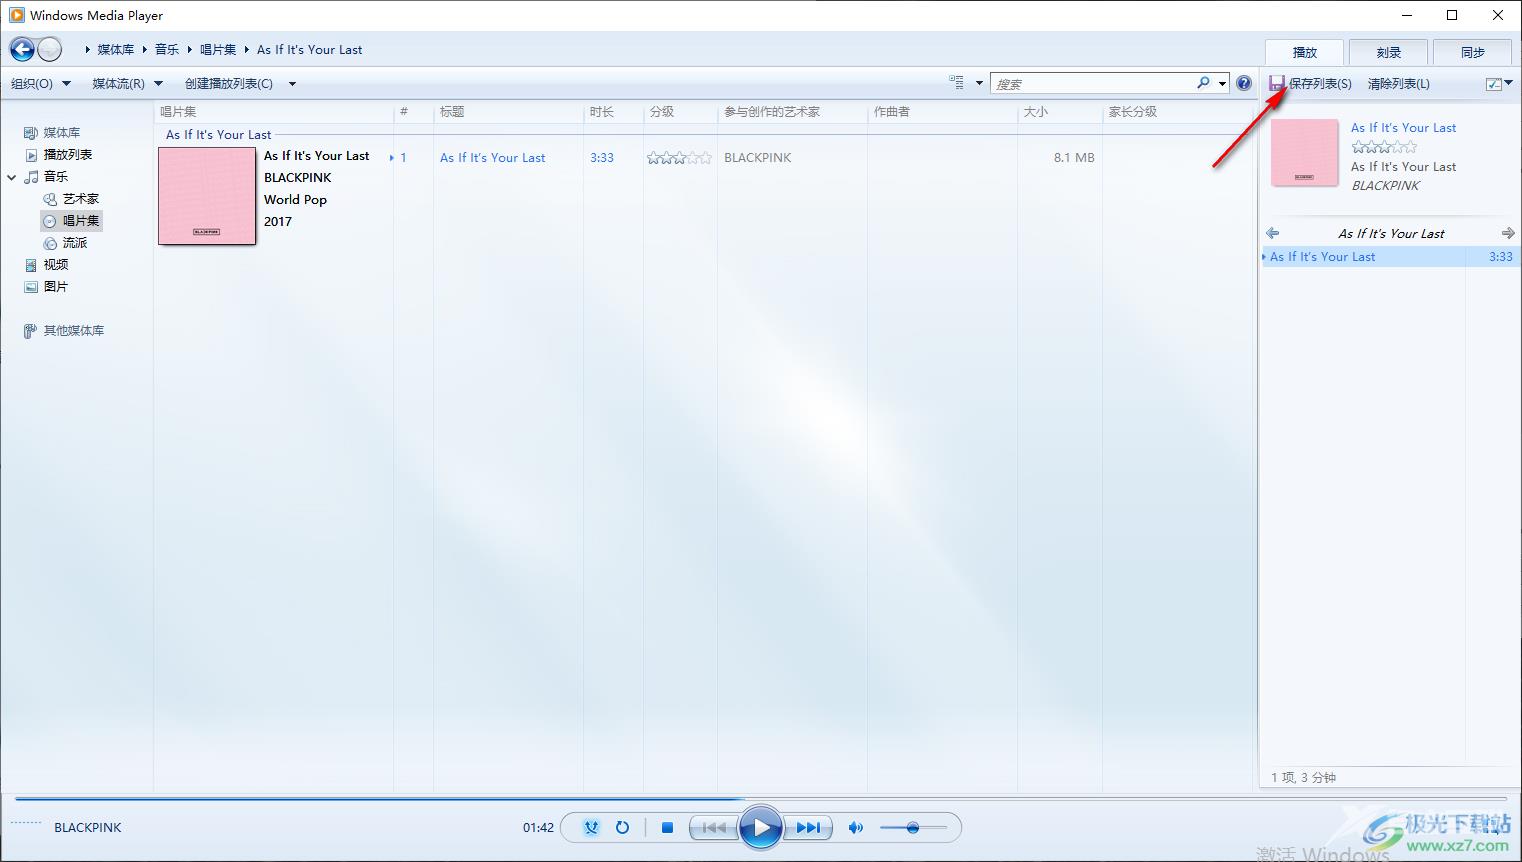Go back with the blue Back arrow
The image size is (1522, 862).
point(22,49)
